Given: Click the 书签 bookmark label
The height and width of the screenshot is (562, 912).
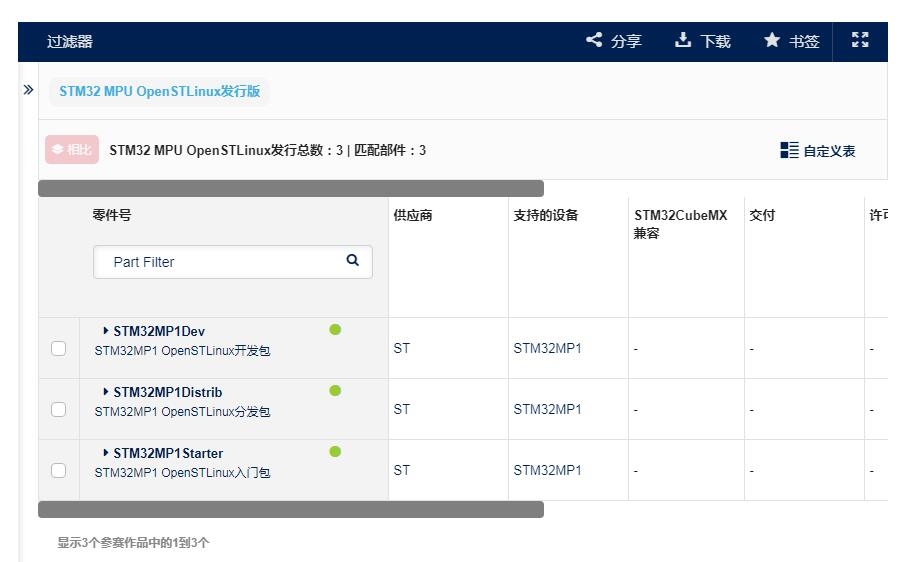Looking at the screenshot, I should 804,41.
